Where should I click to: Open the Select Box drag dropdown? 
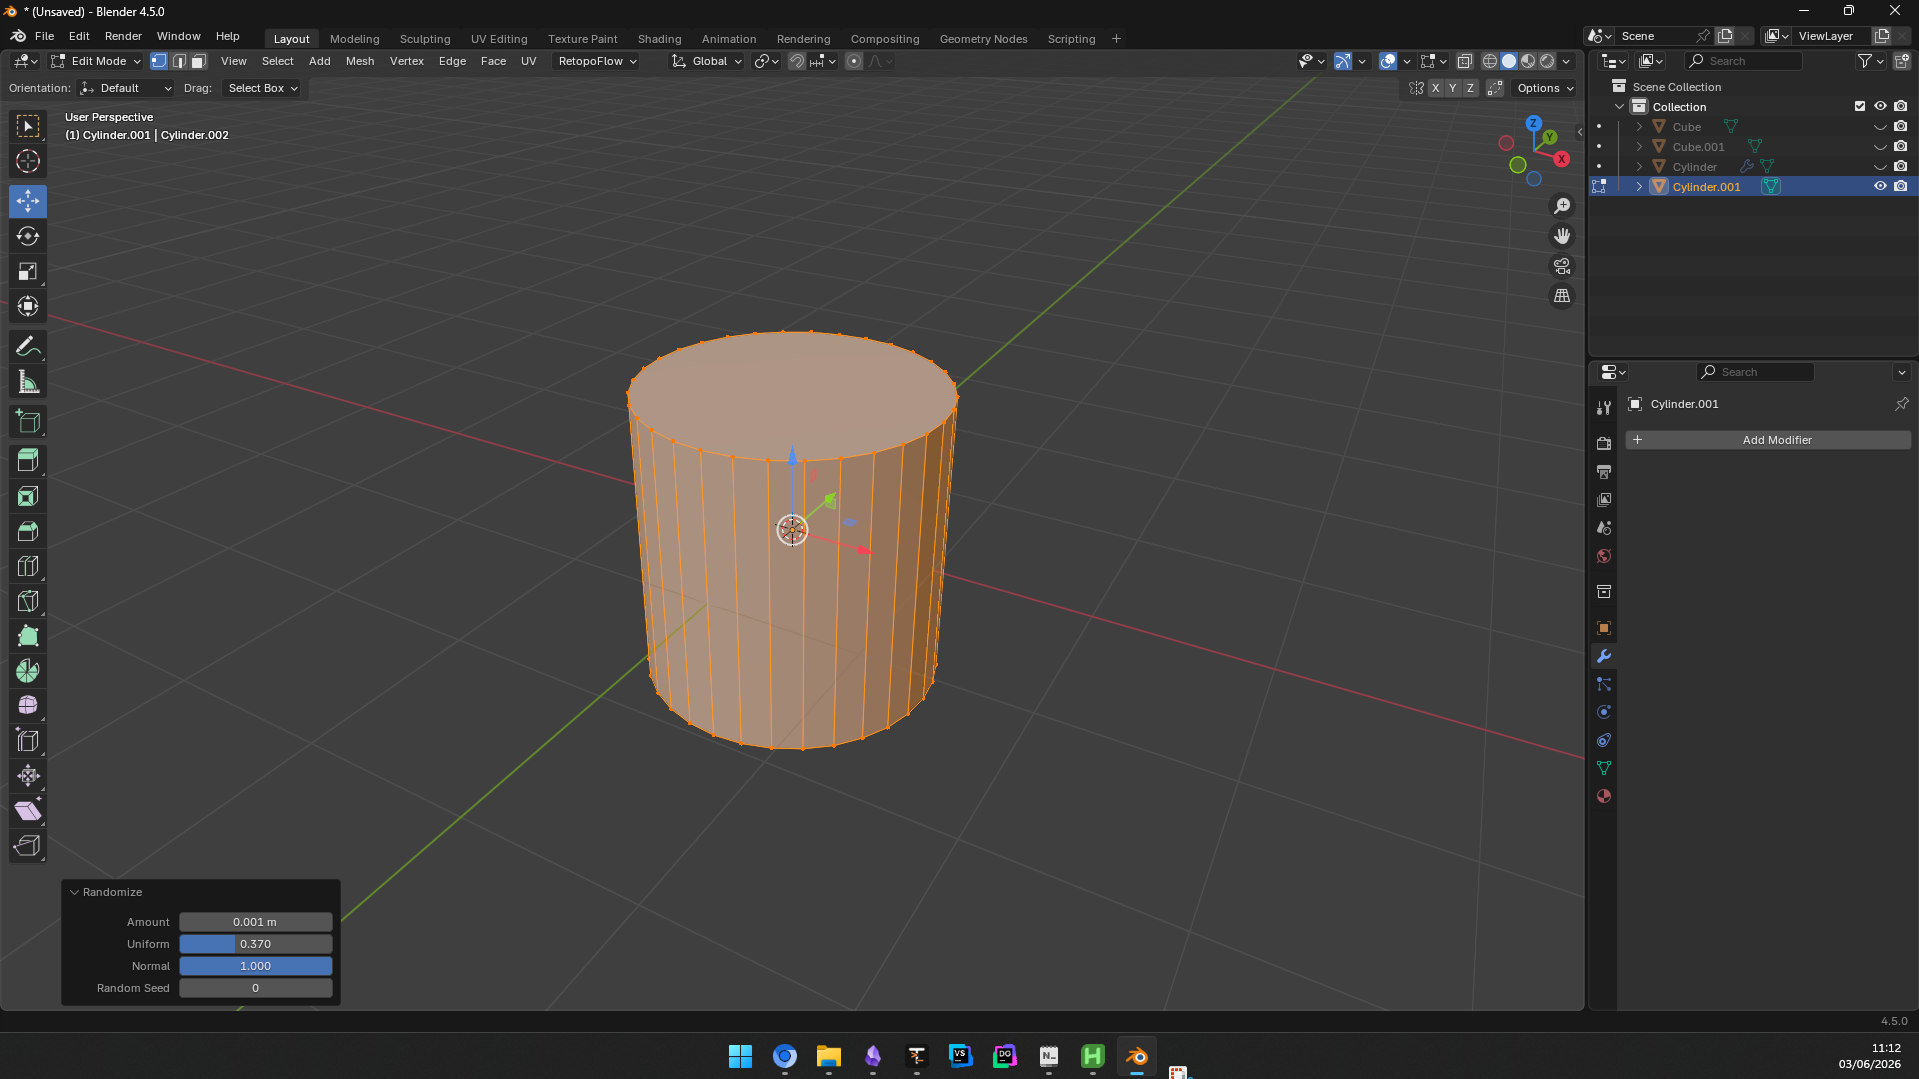coord(262,88)
